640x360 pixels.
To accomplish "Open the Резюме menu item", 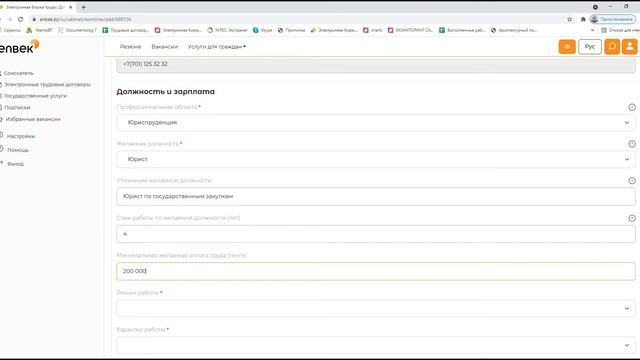I will click(130, 47).
